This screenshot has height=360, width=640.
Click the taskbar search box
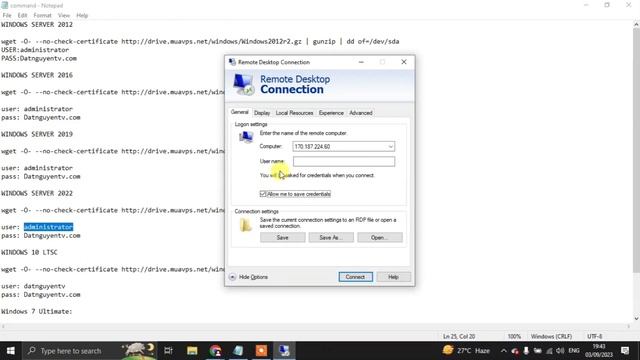[90, 351]
